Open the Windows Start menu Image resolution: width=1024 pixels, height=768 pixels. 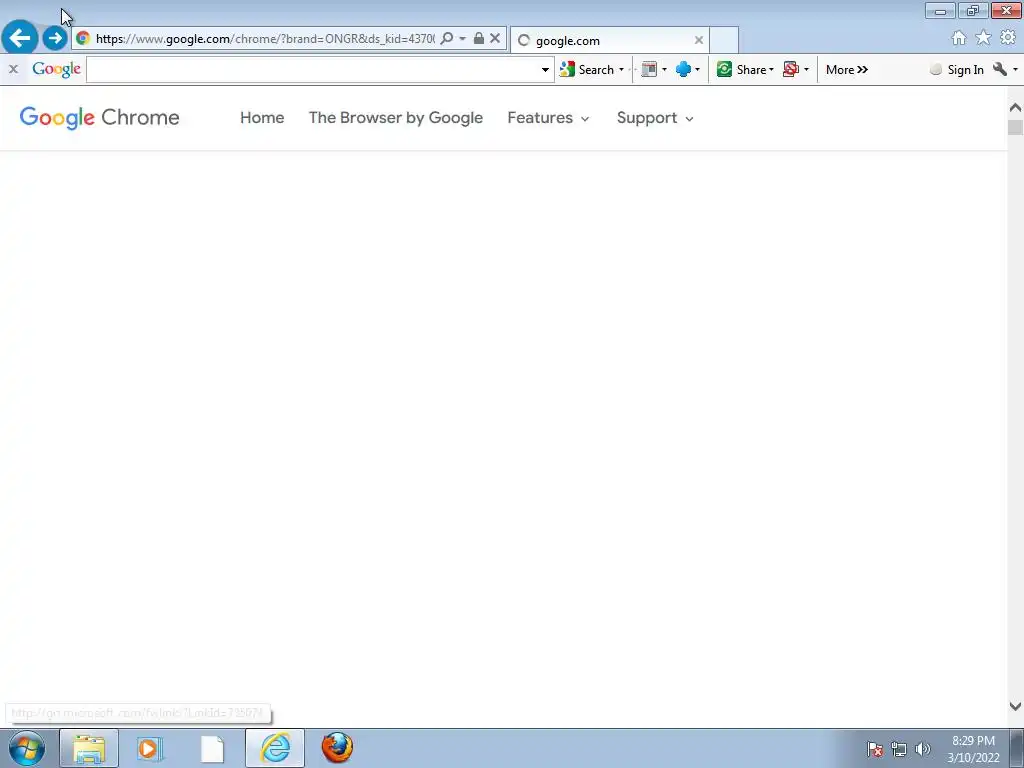(26, 748)
